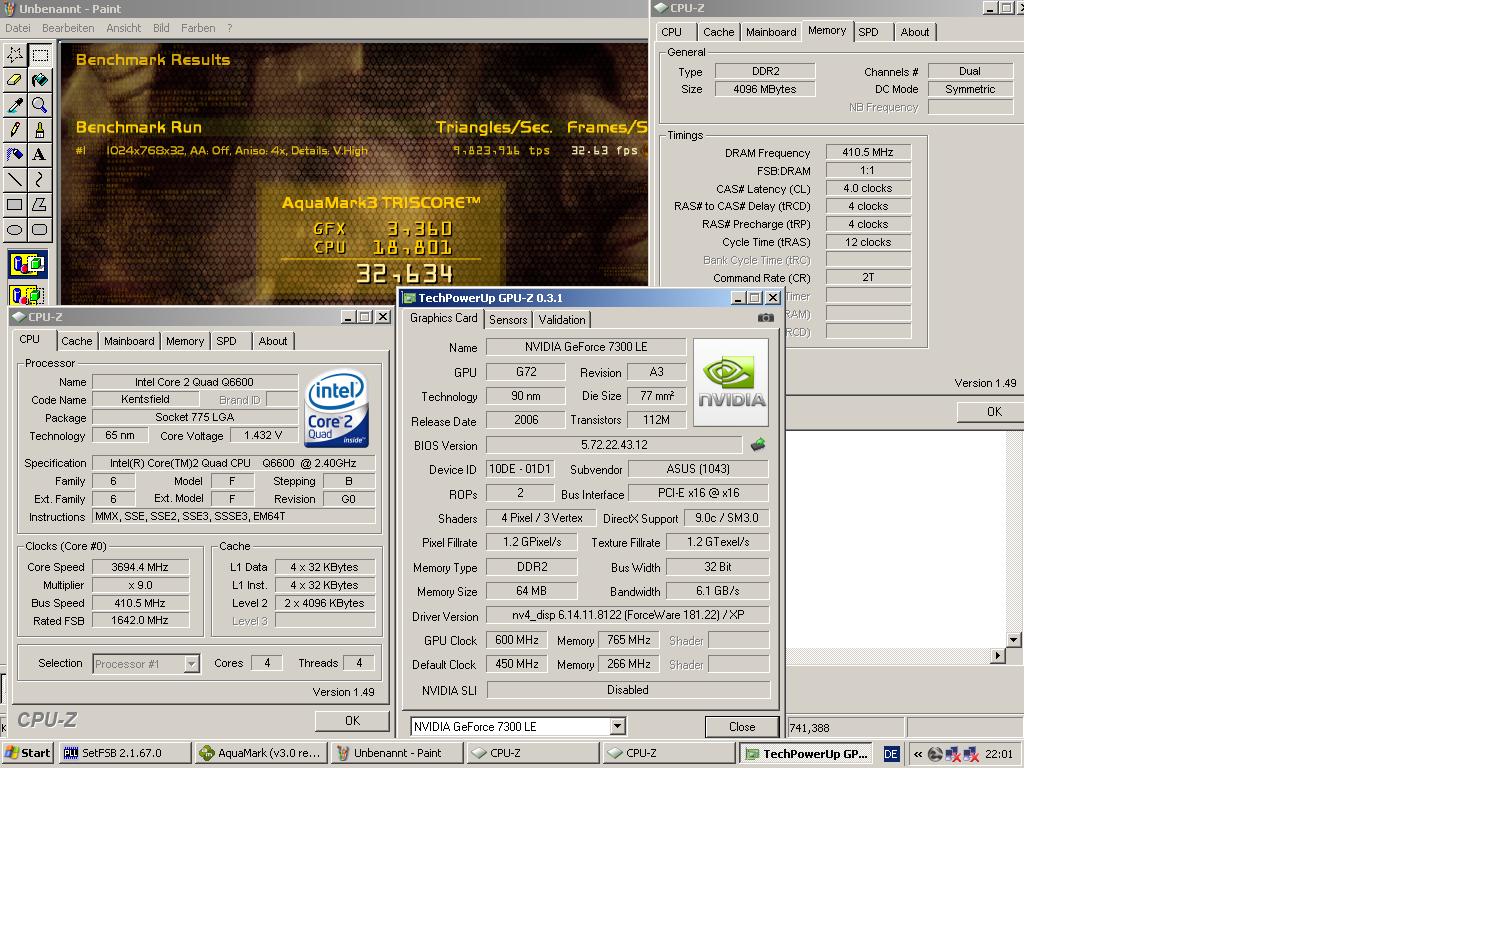The image size is (1512, 945).
Task: Click the DRAM Frequency value 410.5 MHz
Action: coord(868,153)
